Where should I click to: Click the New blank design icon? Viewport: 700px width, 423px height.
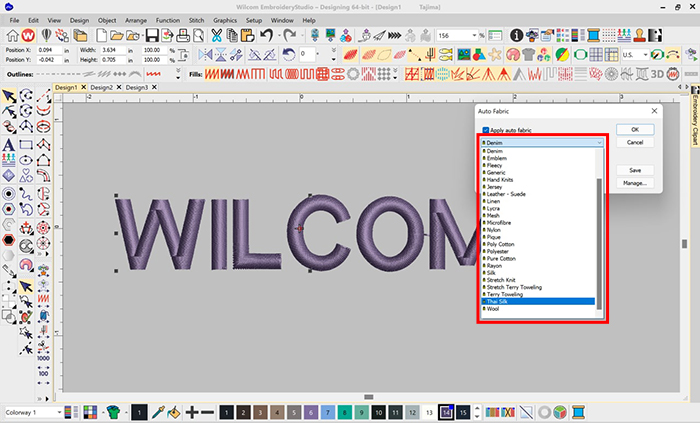pyautogui.click(x=101, y=35)
